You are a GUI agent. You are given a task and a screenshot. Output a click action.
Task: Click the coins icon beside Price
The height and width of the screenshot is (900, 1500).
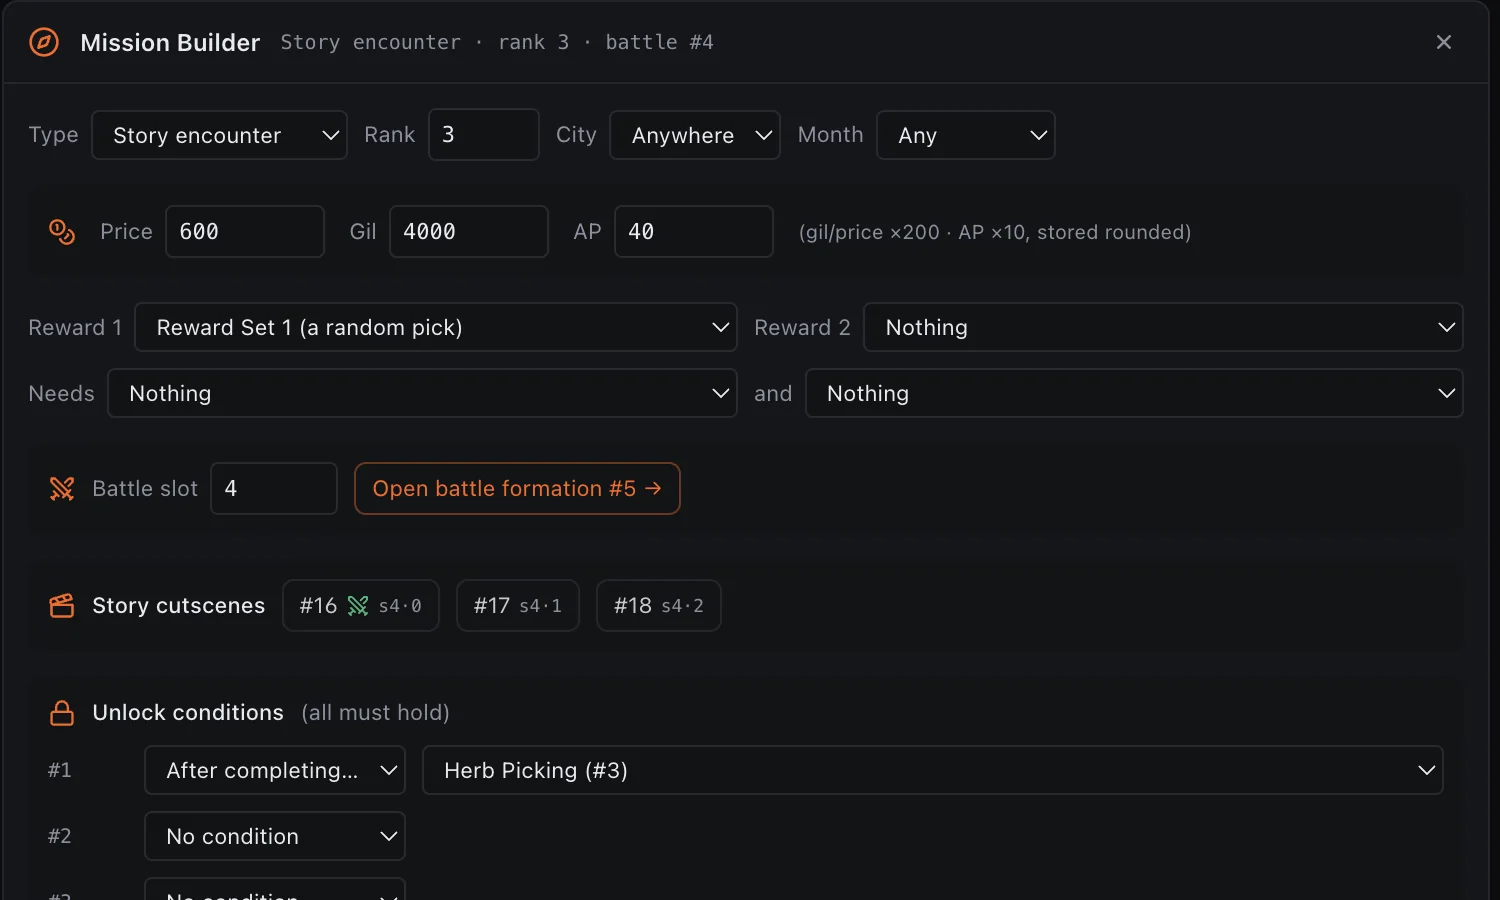point(62,232)
